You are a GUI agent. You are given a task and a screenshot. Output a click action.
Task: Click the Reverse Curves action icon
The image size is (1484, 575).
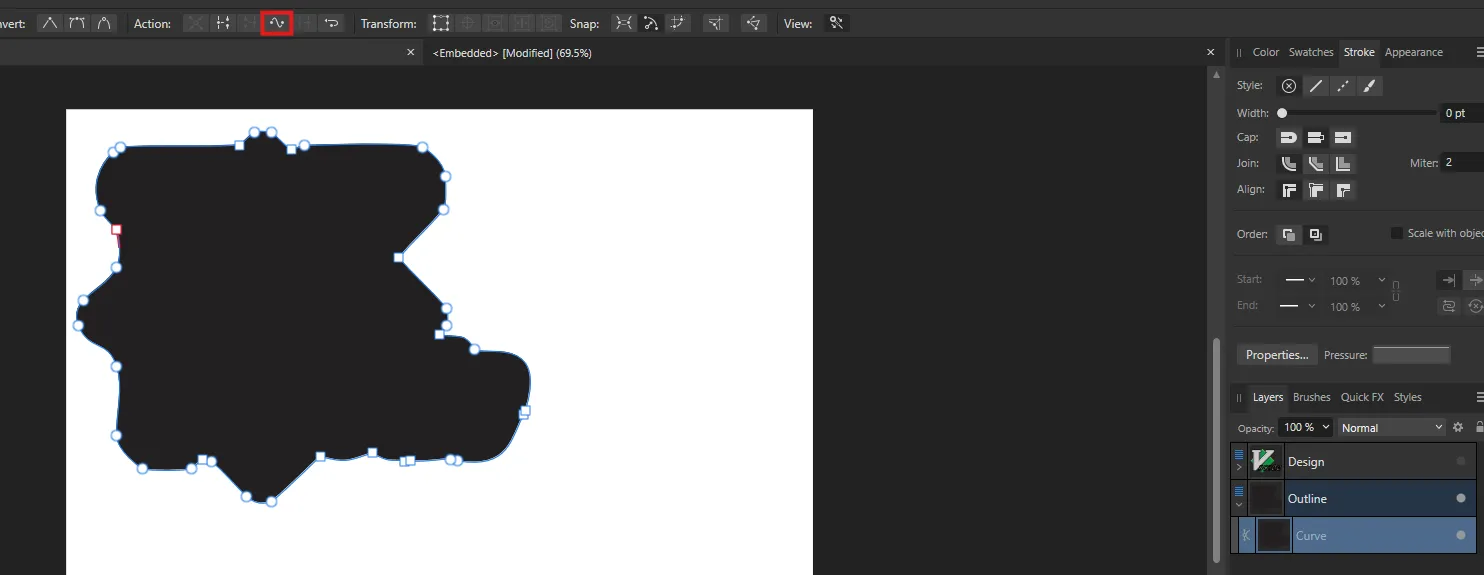(x=332, y=23)
